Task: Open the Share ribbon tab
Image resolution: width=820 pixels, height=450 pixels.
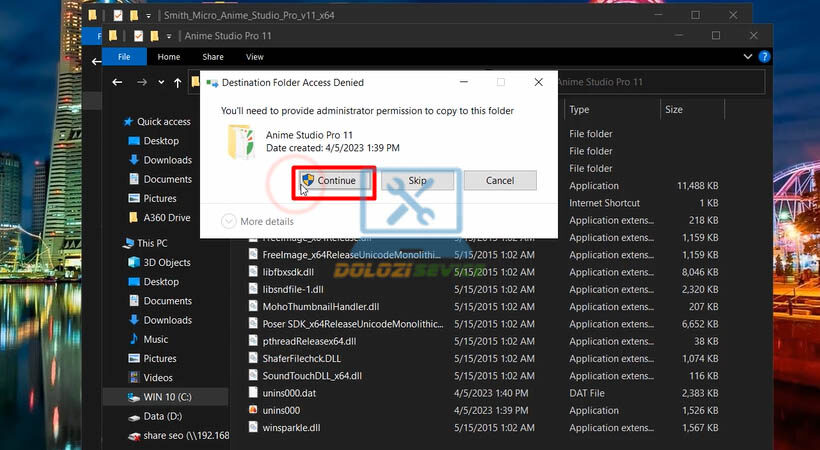Action: (212, 57)
